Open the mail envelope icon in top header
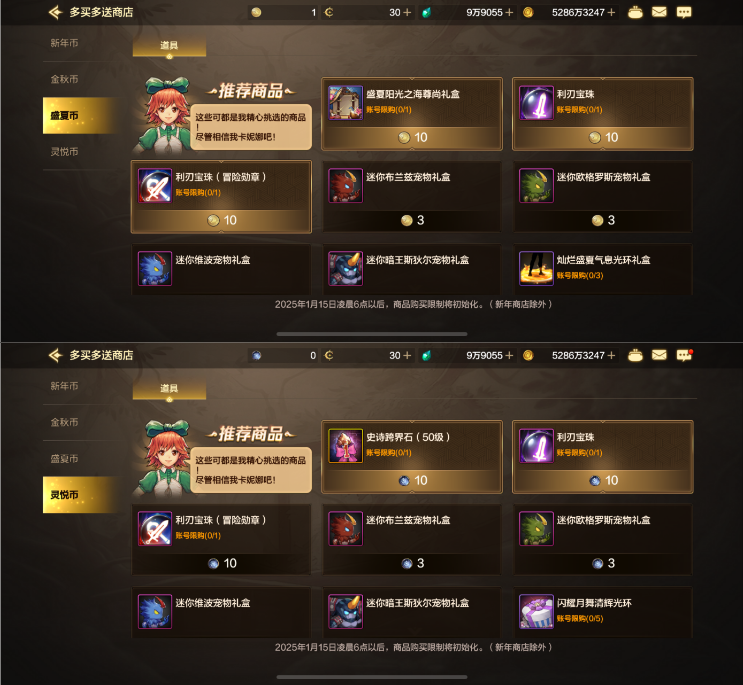 659,12
